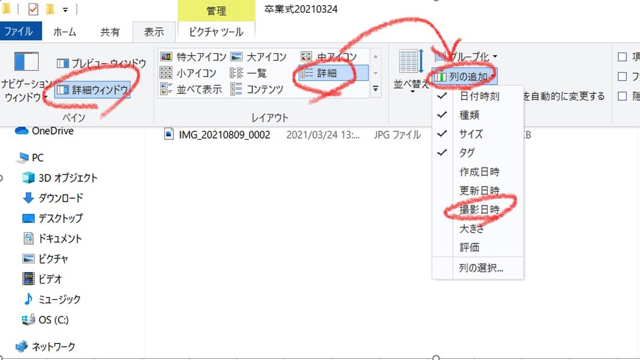Uncheck サイズ column option

[478, 134]
